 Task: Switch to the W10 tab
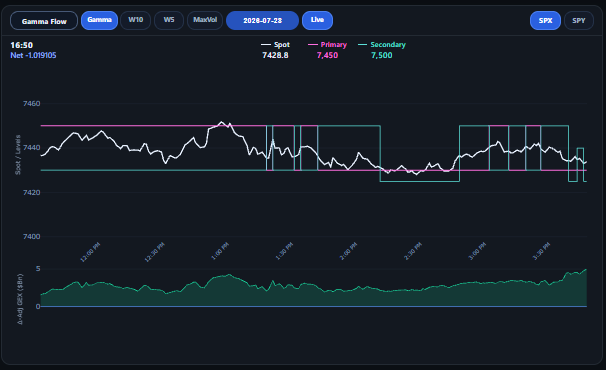[x=135, y=20]
